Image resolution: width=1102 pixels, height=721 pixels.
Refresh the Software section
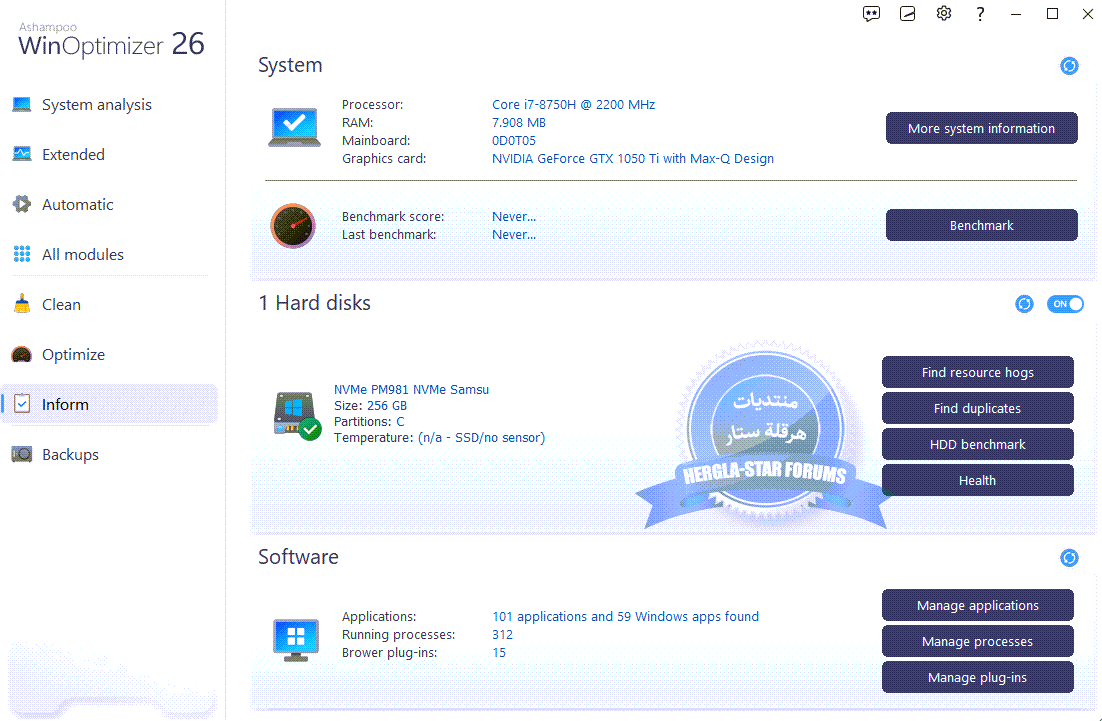pos(1069,557)
